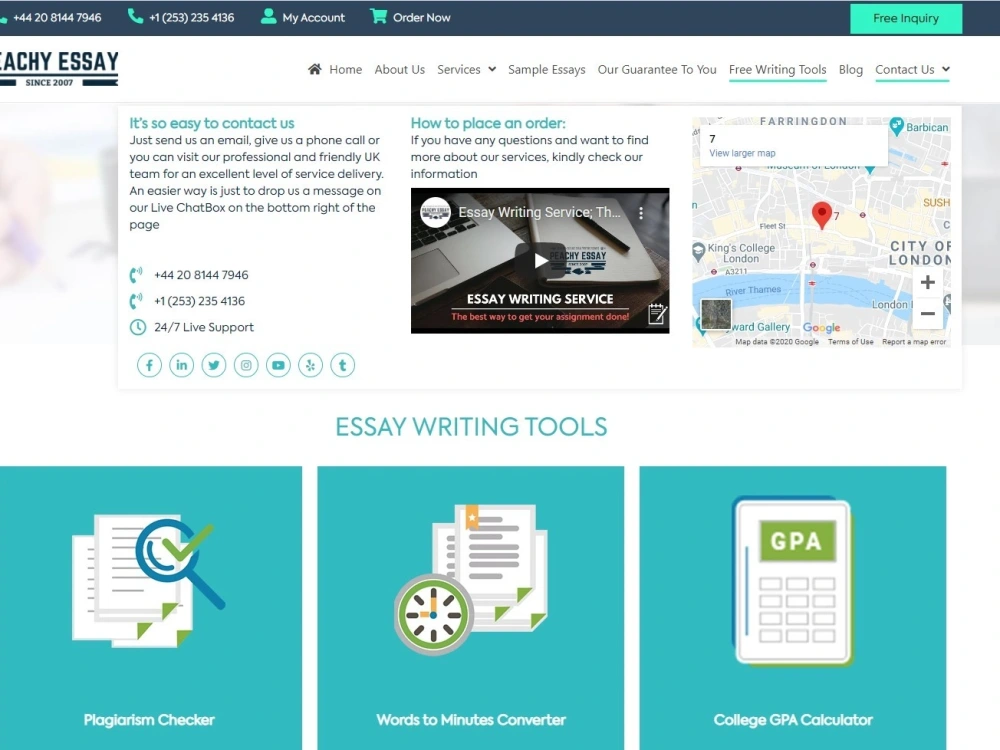The width and height of the screenshot is (1000, 750).
Task: Open the Twitter social icon
Action: (x=214, y=365)
